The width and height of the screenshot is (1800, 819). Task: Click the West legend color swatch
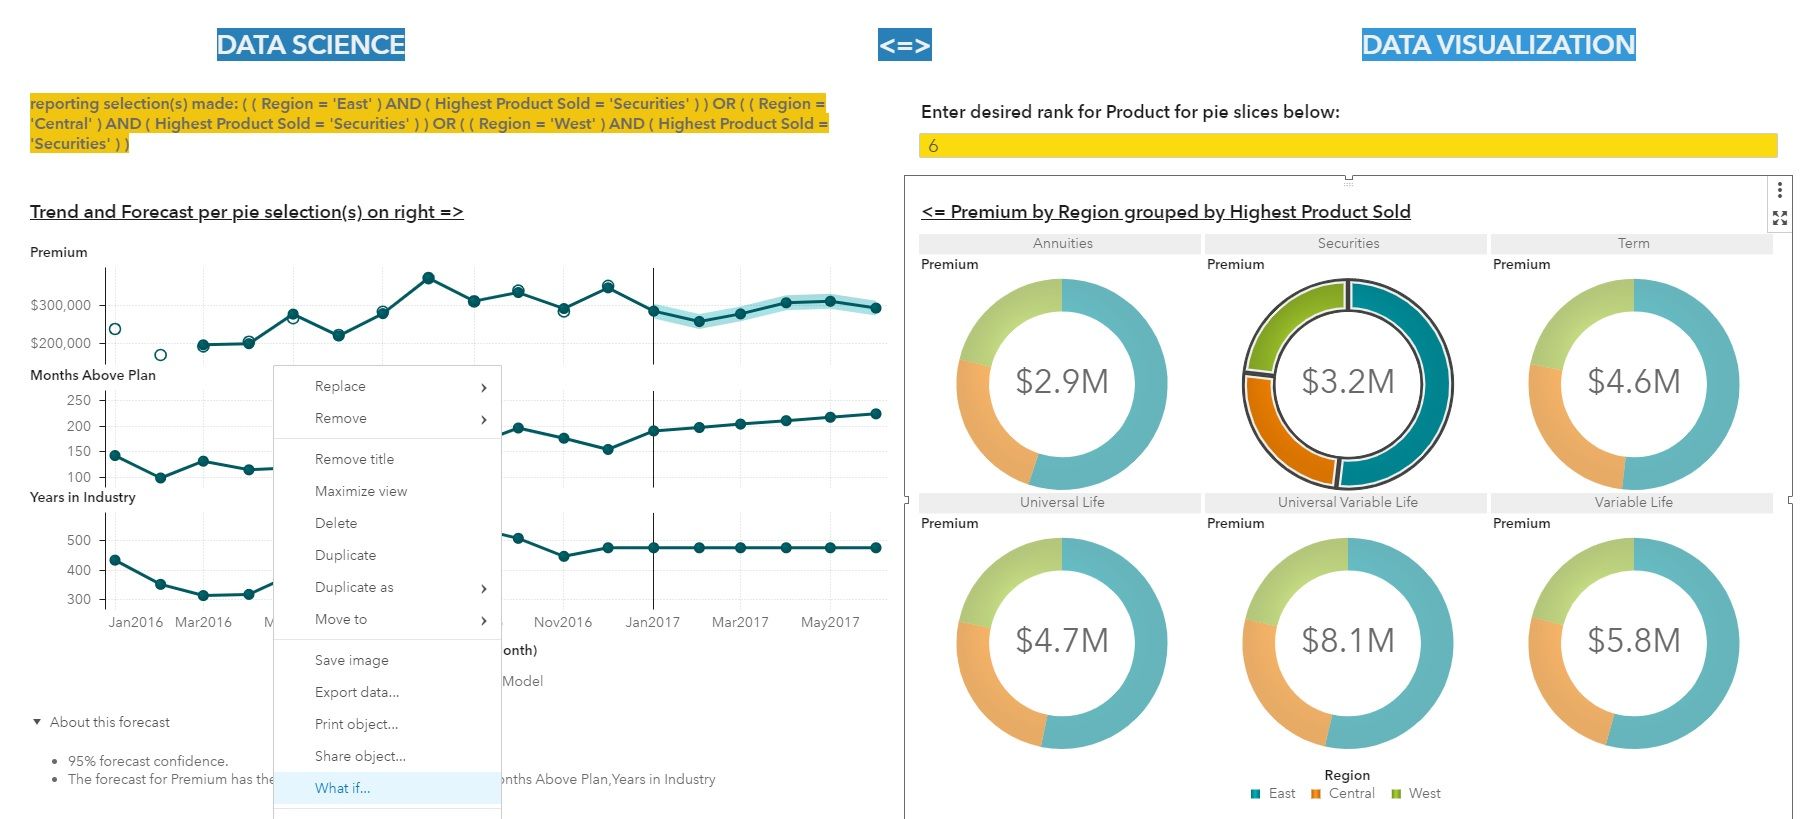(1396, 794)
